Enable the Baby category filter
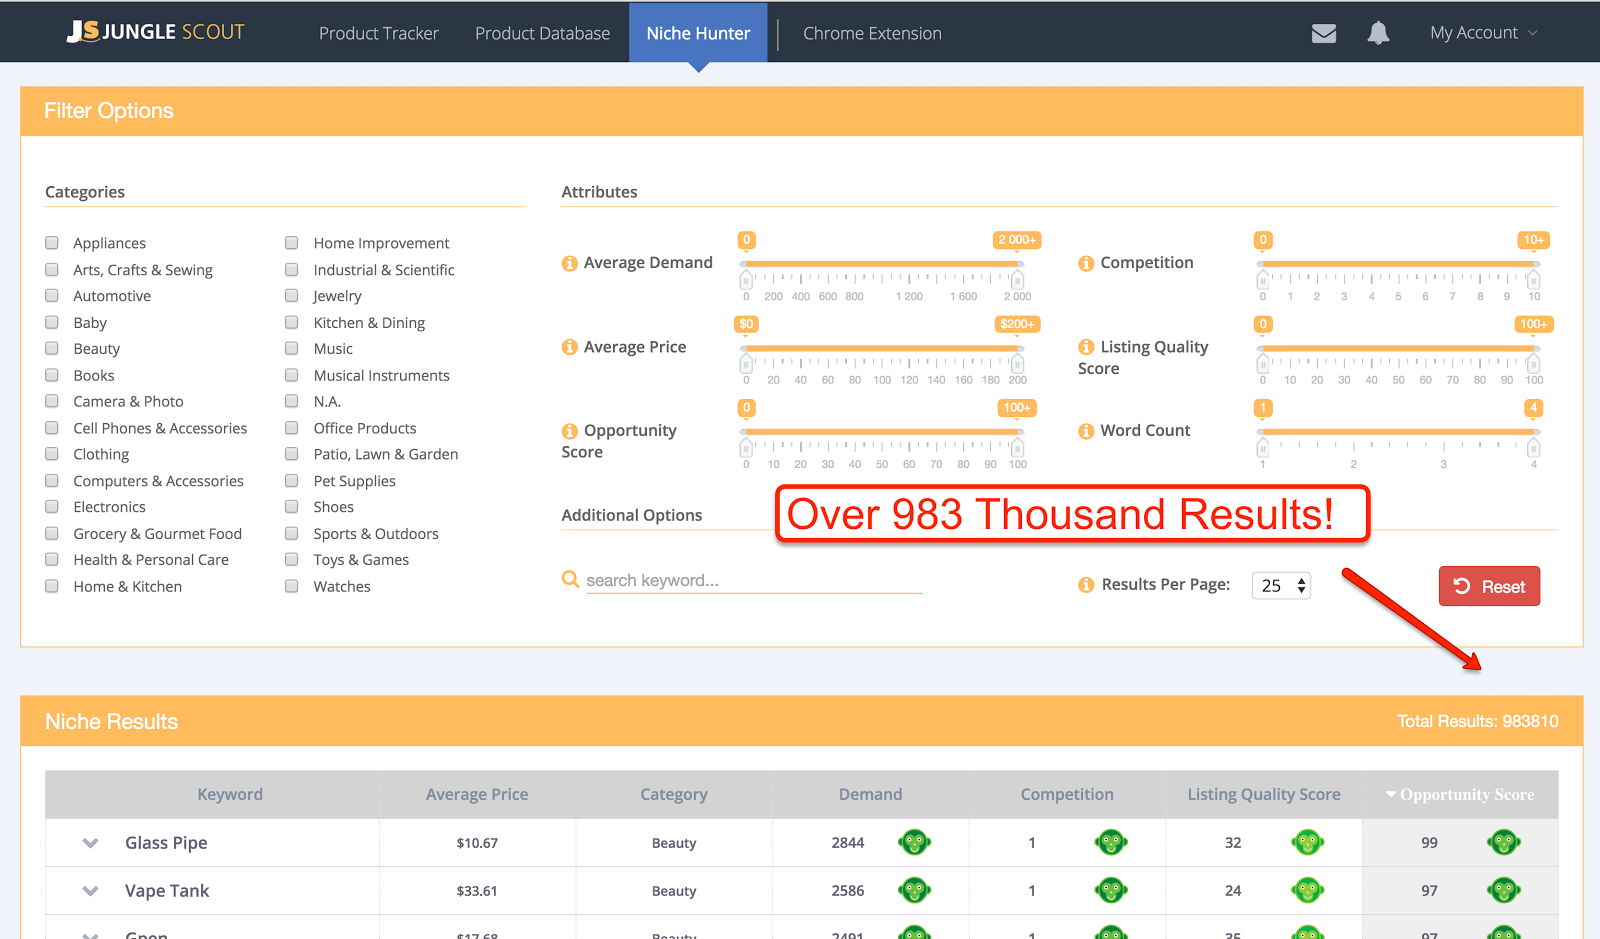 pyautogui.click(x=52, y=322)
